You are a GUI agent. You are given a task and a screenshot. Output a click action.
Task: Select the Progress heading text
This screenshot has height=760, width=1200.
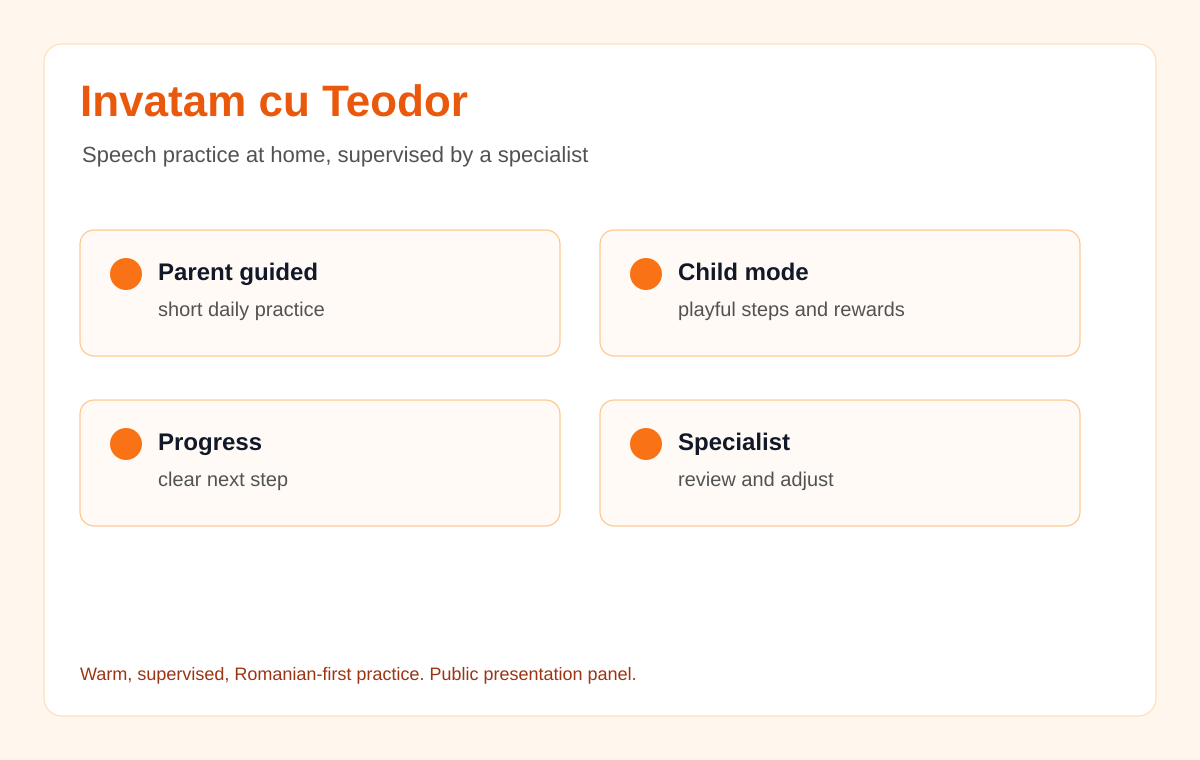(x=210, y=442)
